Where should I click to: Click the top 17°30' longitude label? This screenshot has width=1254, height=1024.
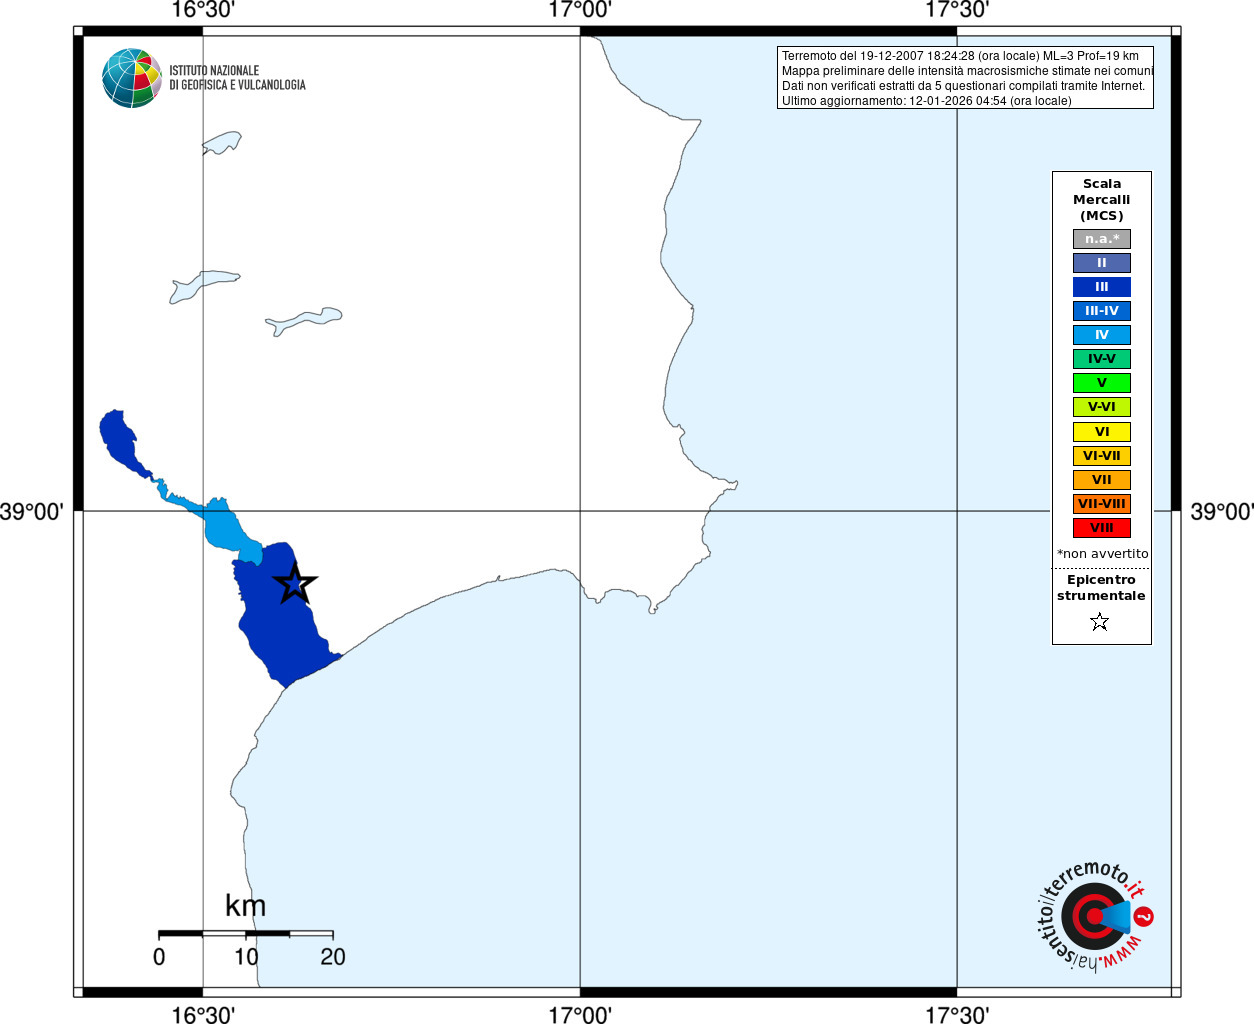click(x=957, y=11)
